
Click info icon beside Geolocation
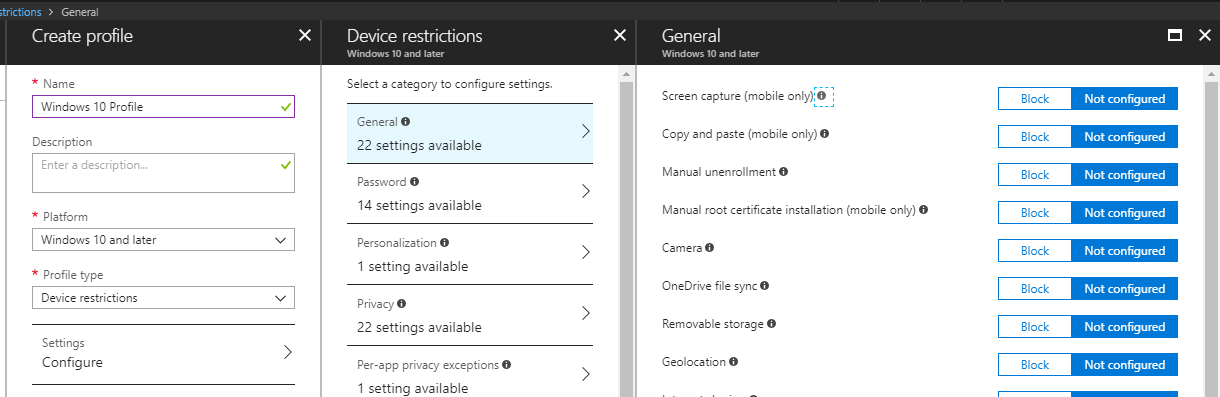(734, 361)
